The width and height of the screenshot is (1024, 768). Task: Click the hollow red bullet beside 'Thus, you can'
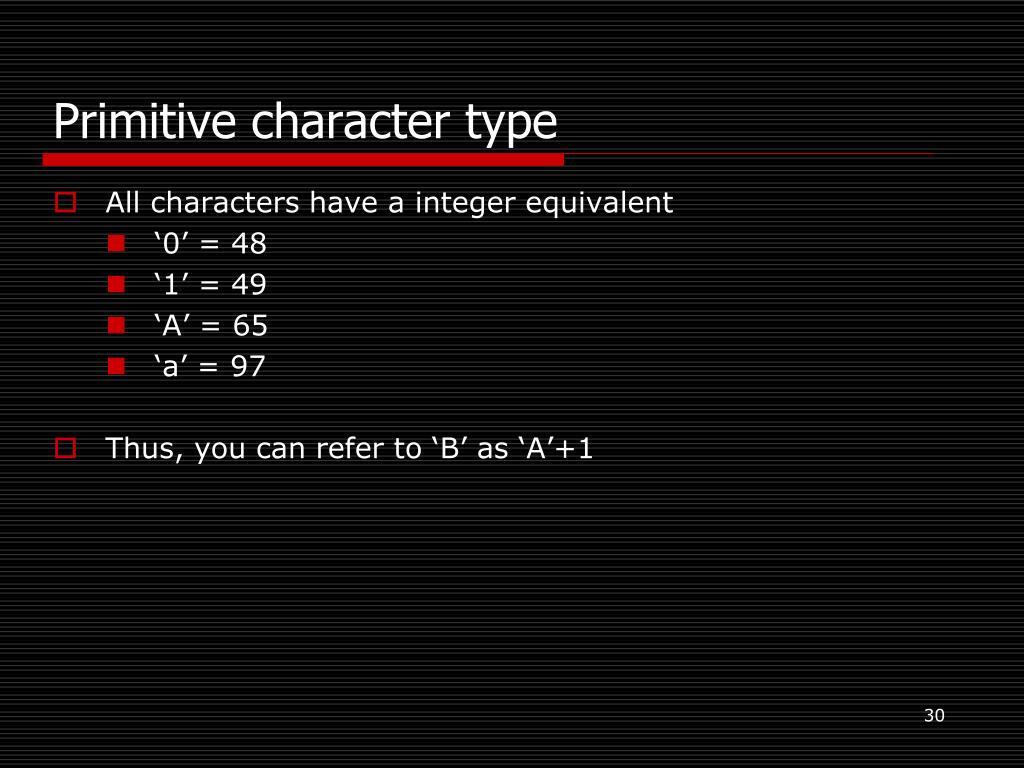tap(66, 448)
